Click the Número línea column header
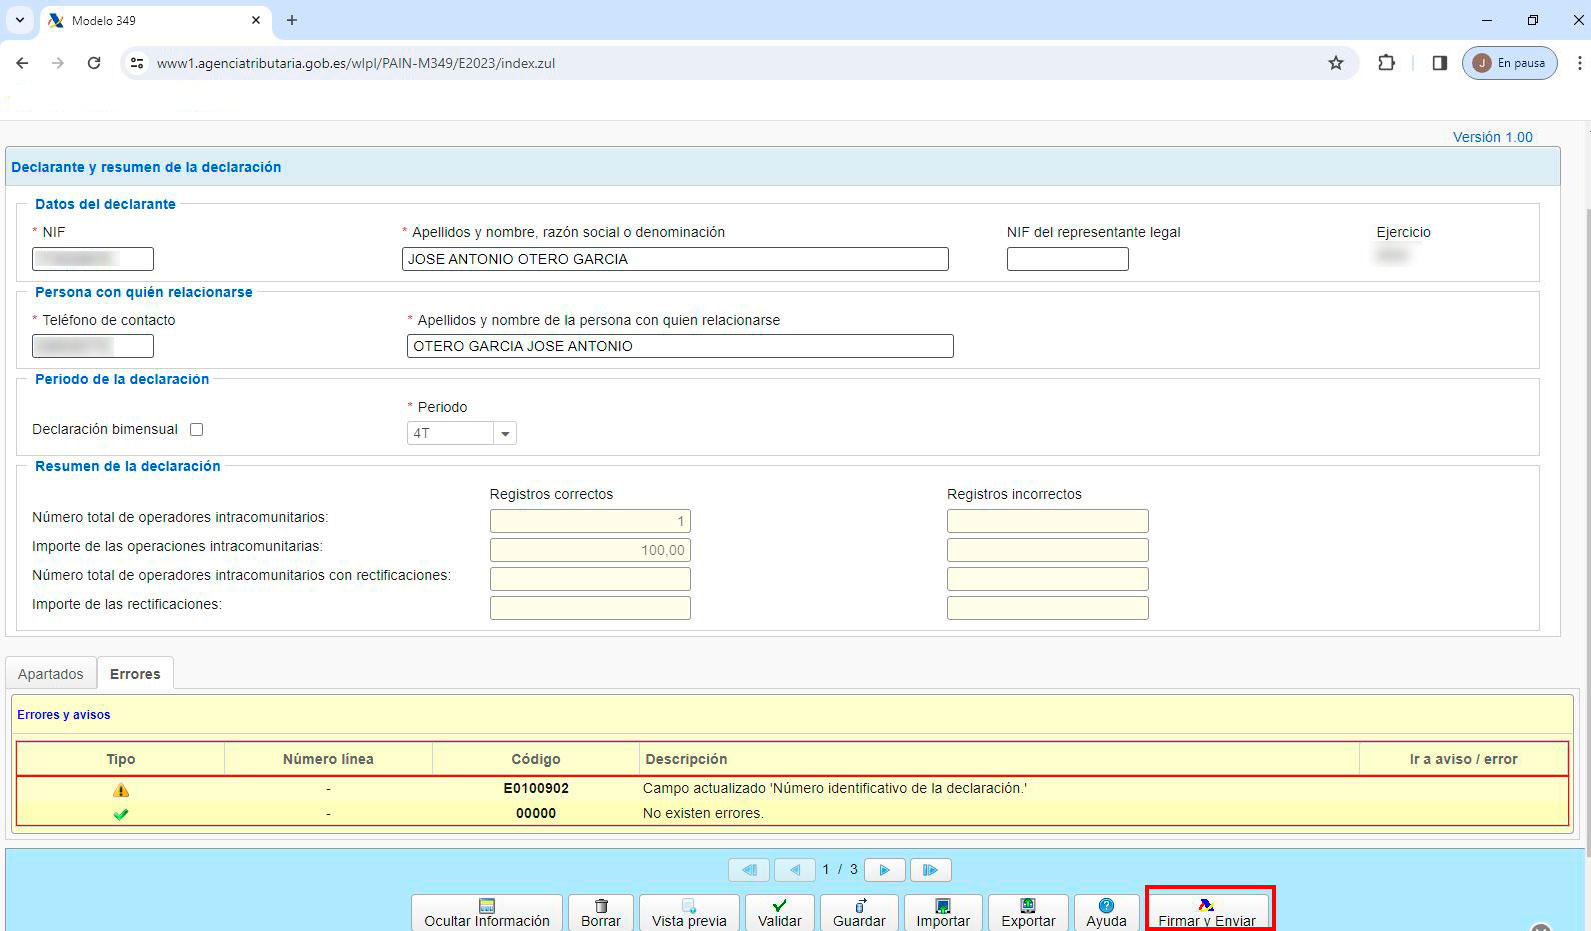 (x=328, y=759)
